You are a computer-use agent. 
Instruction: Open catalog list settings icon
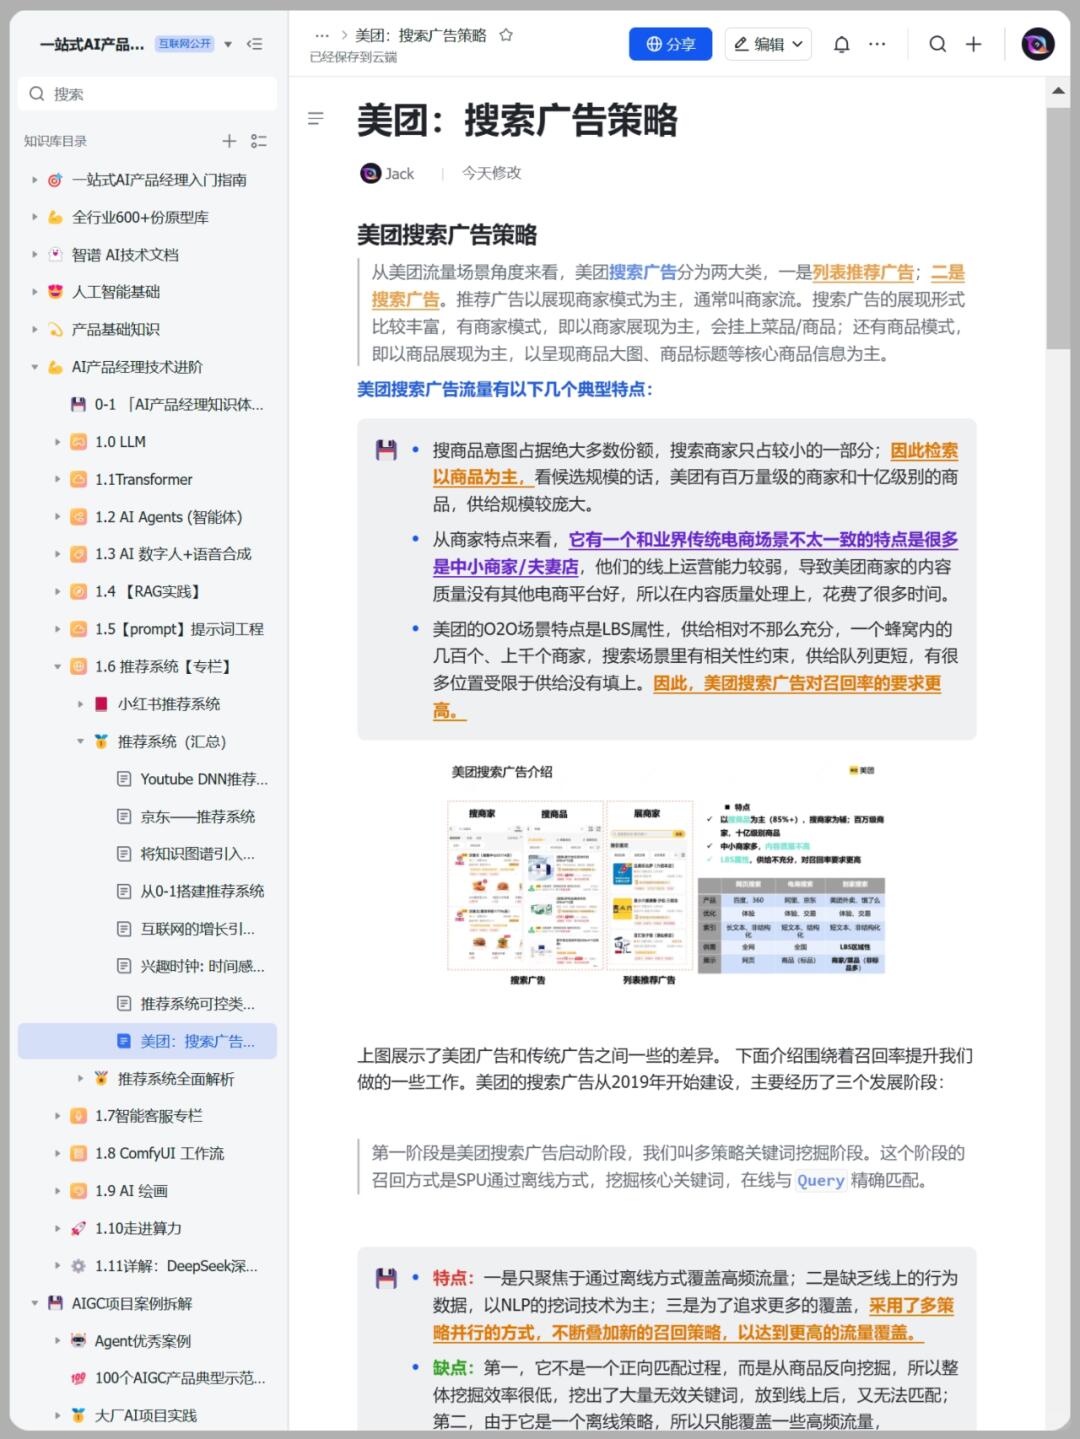pyautogui.click(x=259, y=141)
